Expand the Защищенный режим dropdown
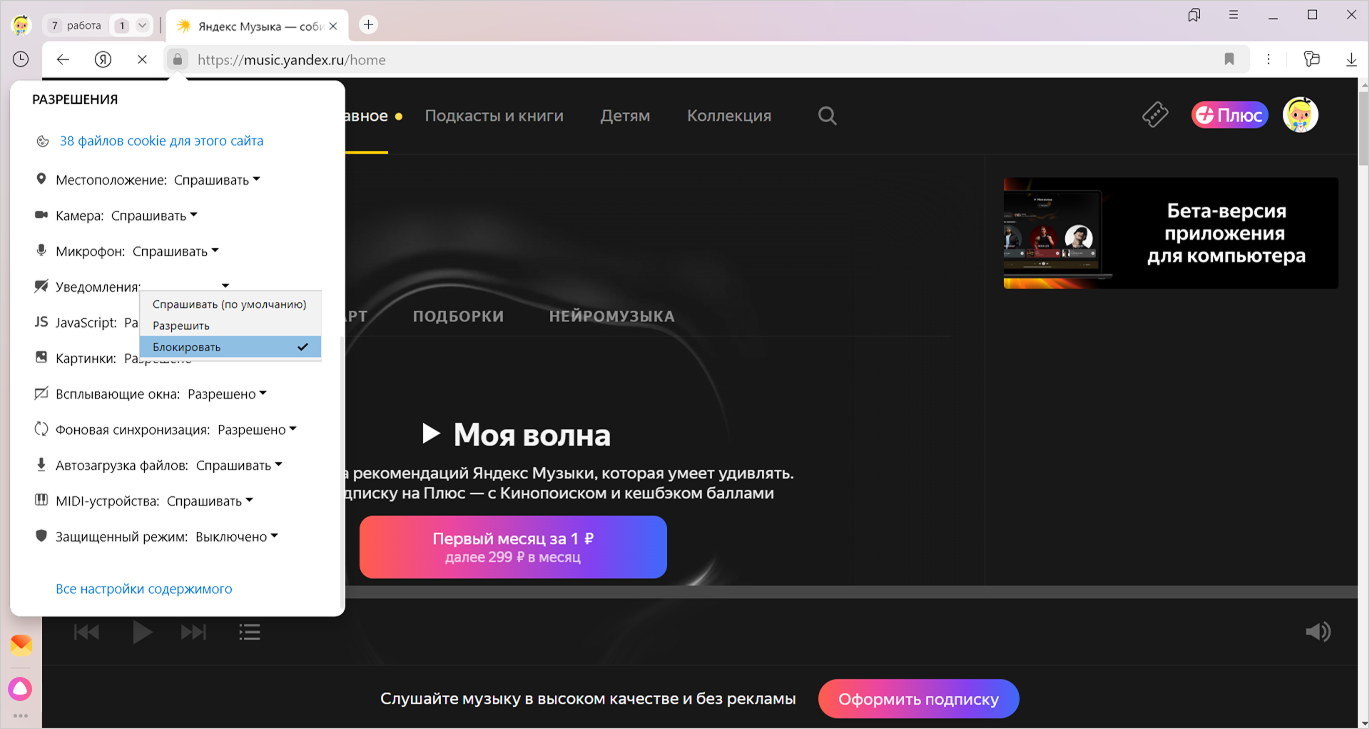The width and height of the screenshot is (1369, 729). click(x=236, y=537)
